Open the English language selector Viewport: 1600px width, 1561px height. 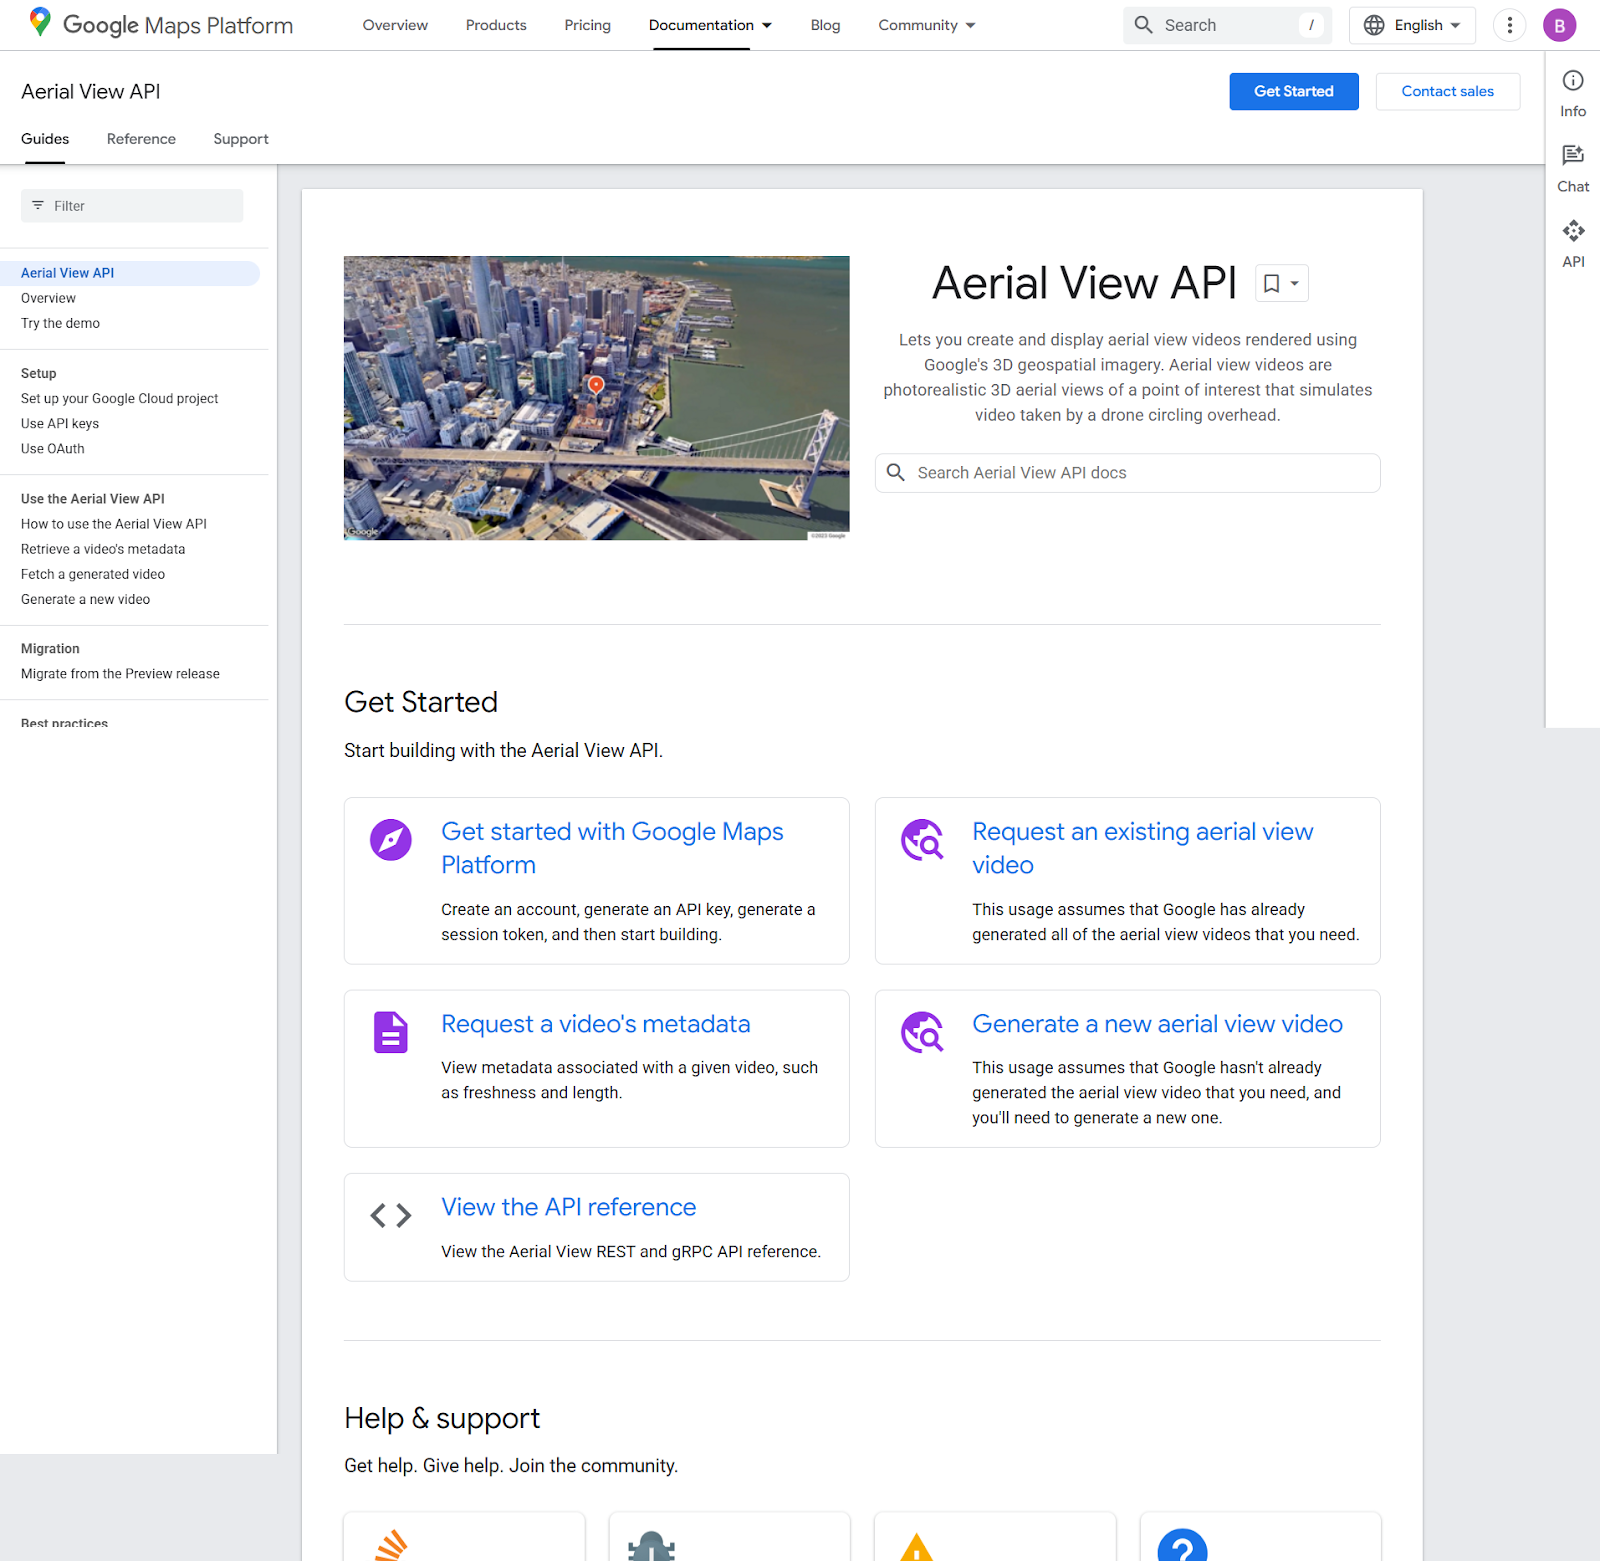coord(1412,25)
